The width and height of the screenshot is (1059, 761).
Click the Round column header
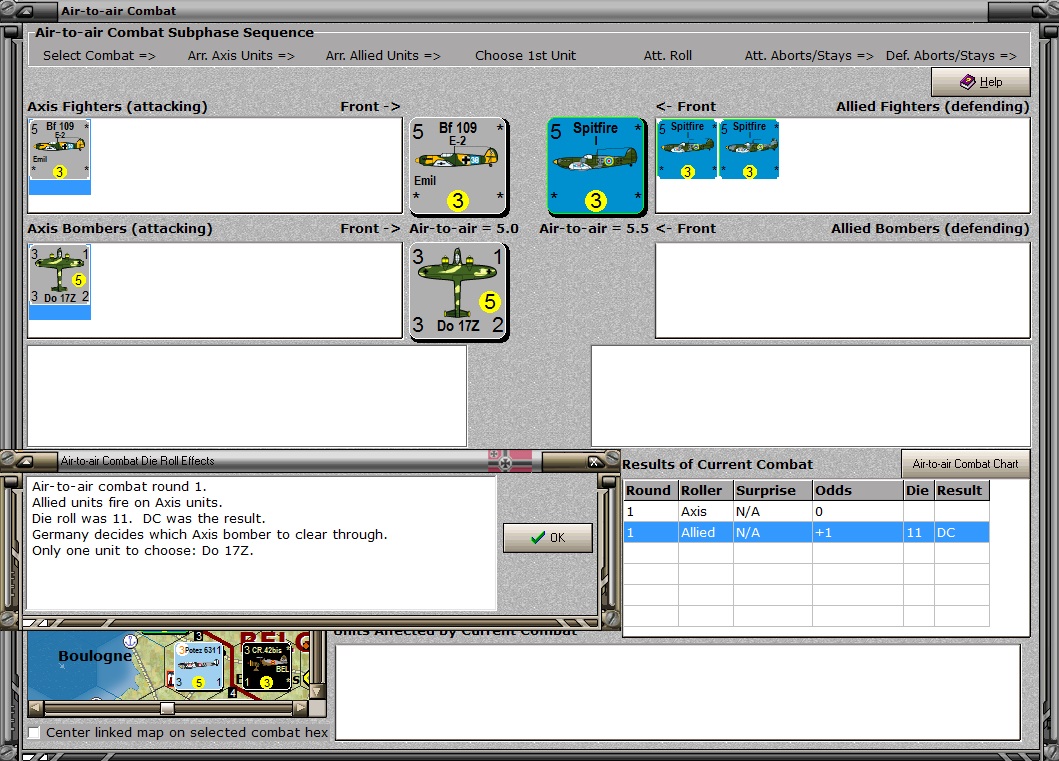click(651, 490)
